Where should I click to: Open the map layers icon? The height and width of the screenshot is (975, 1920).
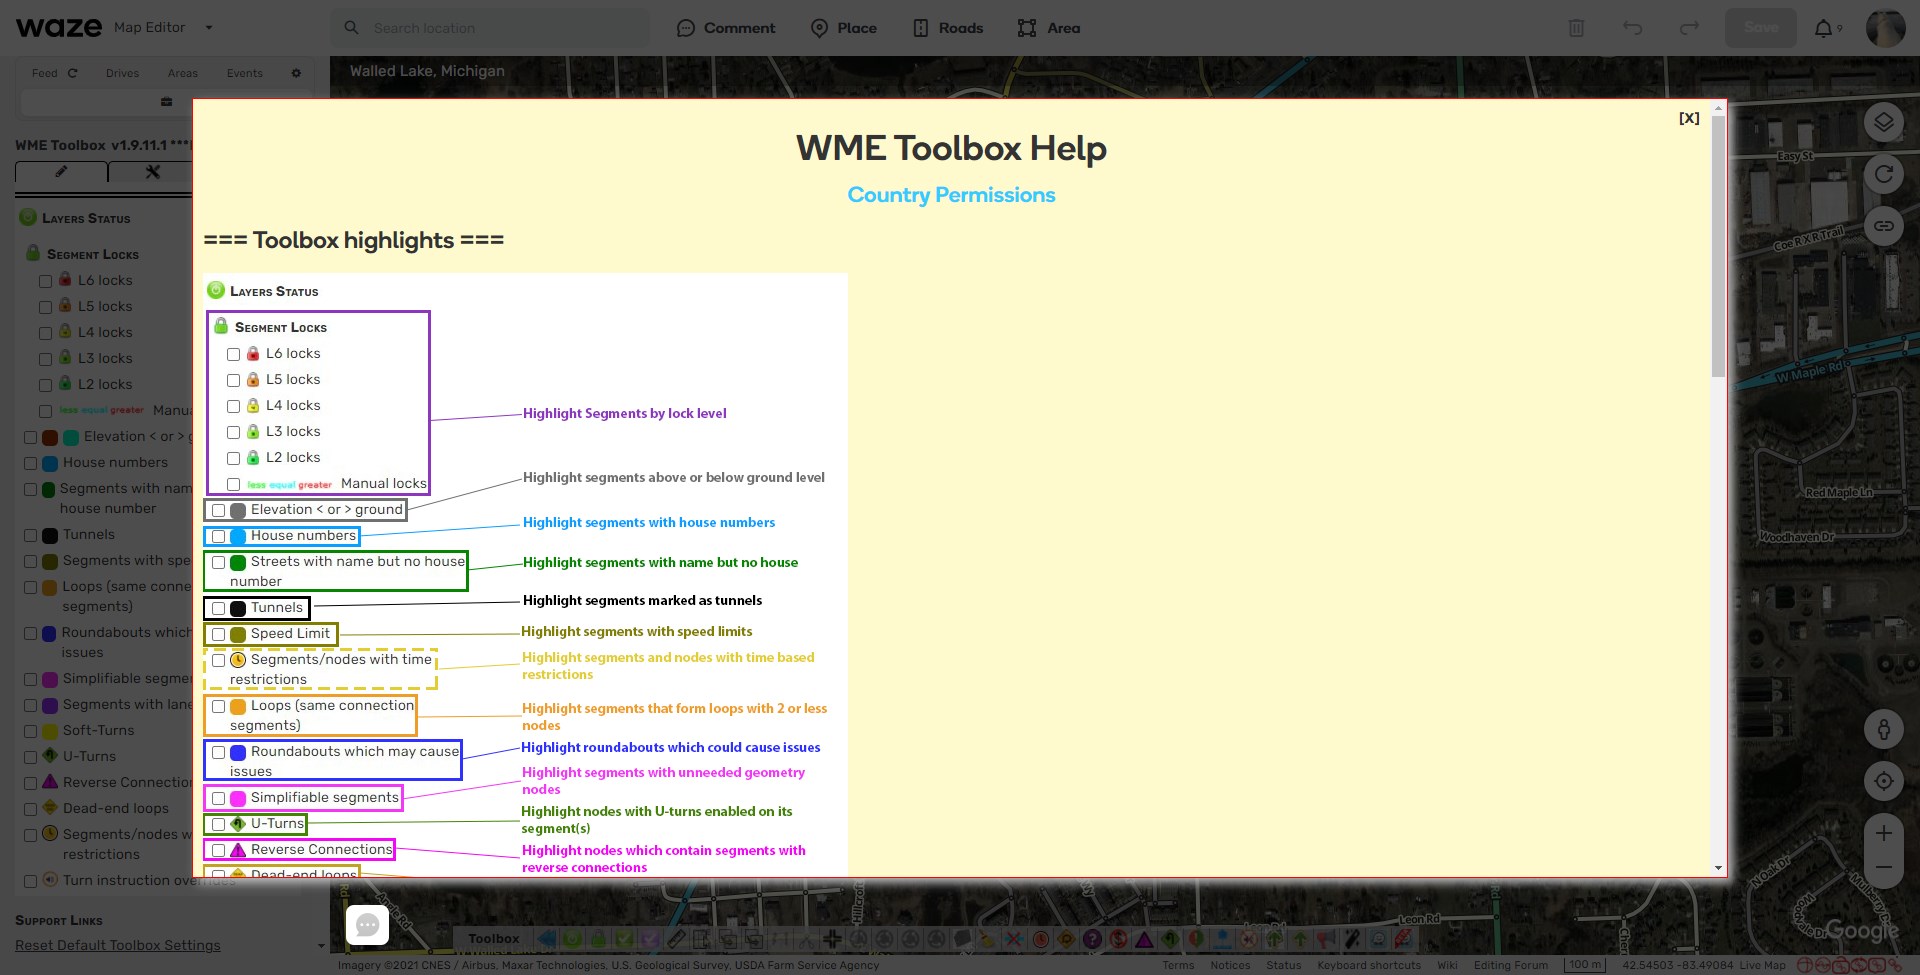click(x=1883, y=122)
